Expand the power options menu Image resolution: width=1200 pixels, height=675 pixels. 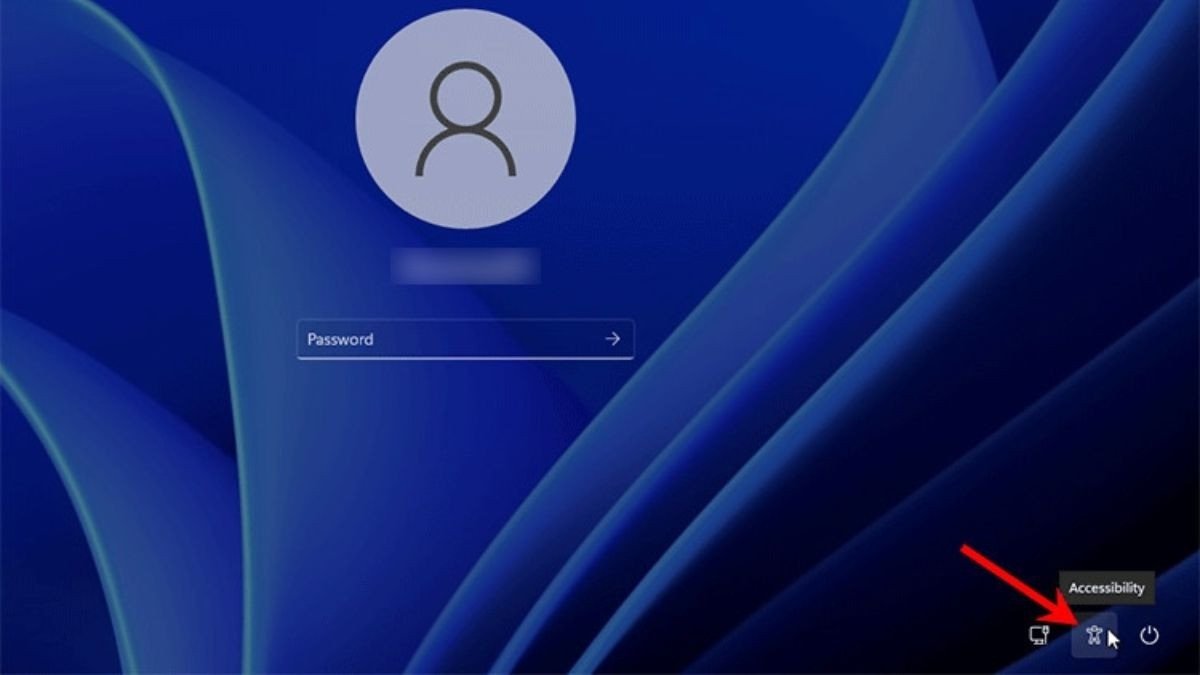[x=1149, y=635]
